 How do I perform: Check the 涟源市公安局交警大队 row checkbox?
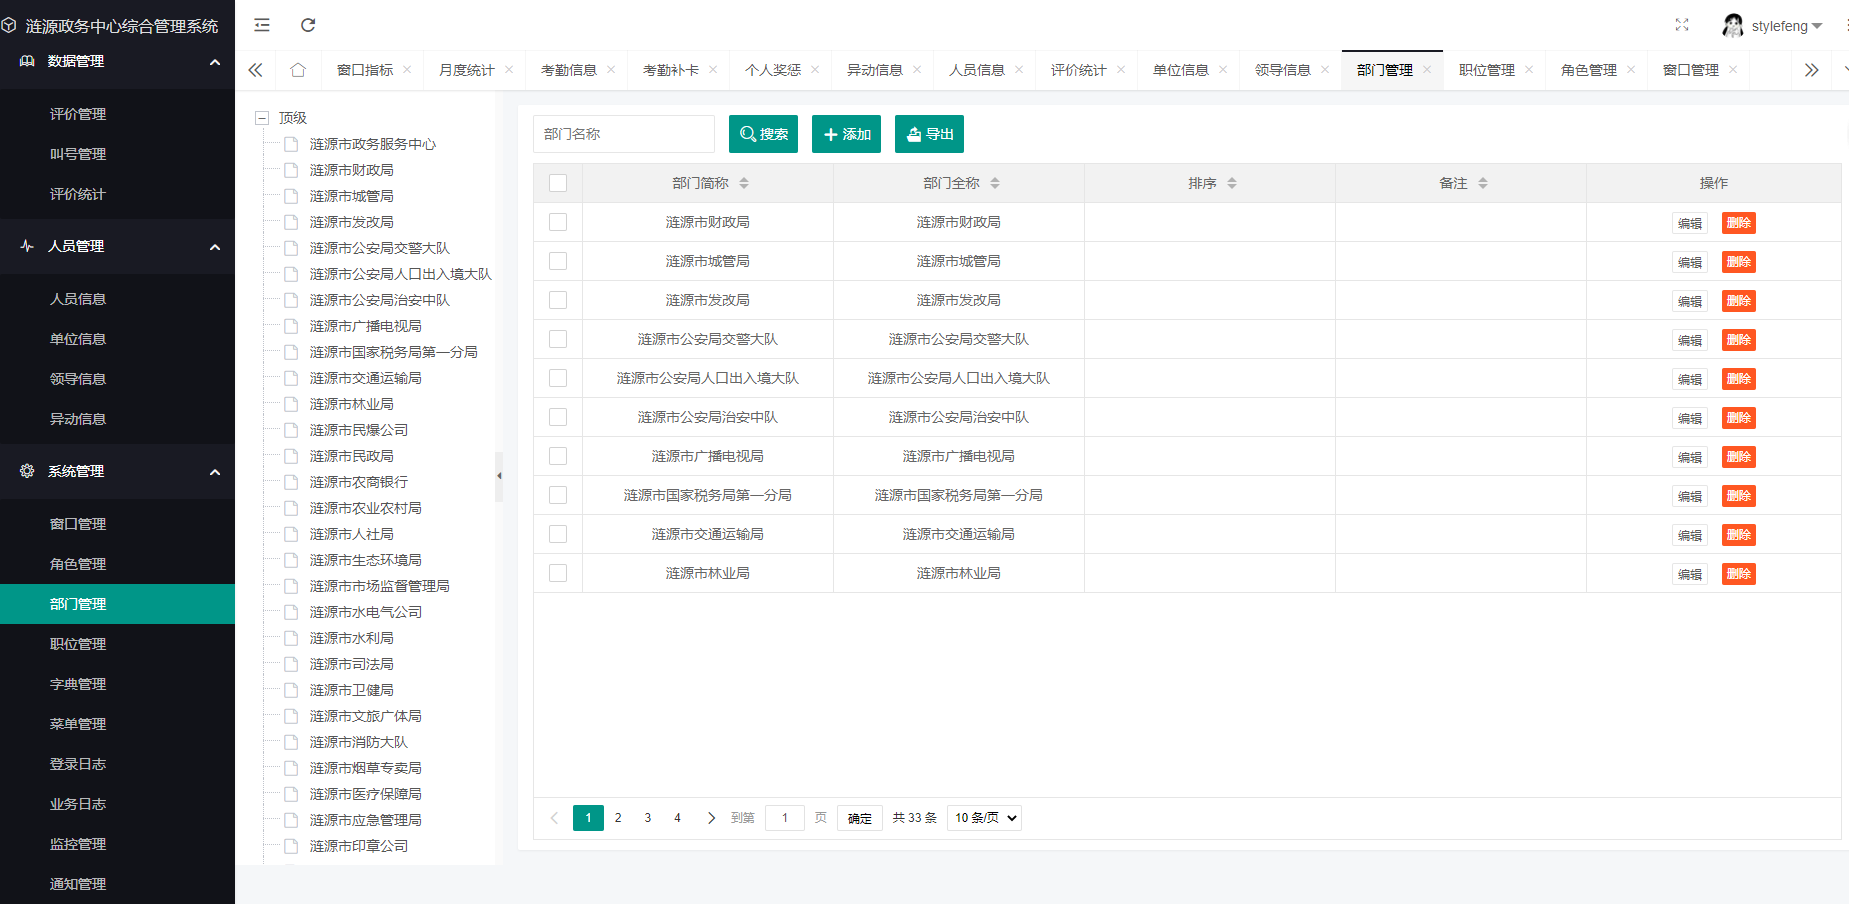pyautogui.click(x=558, y=339)
